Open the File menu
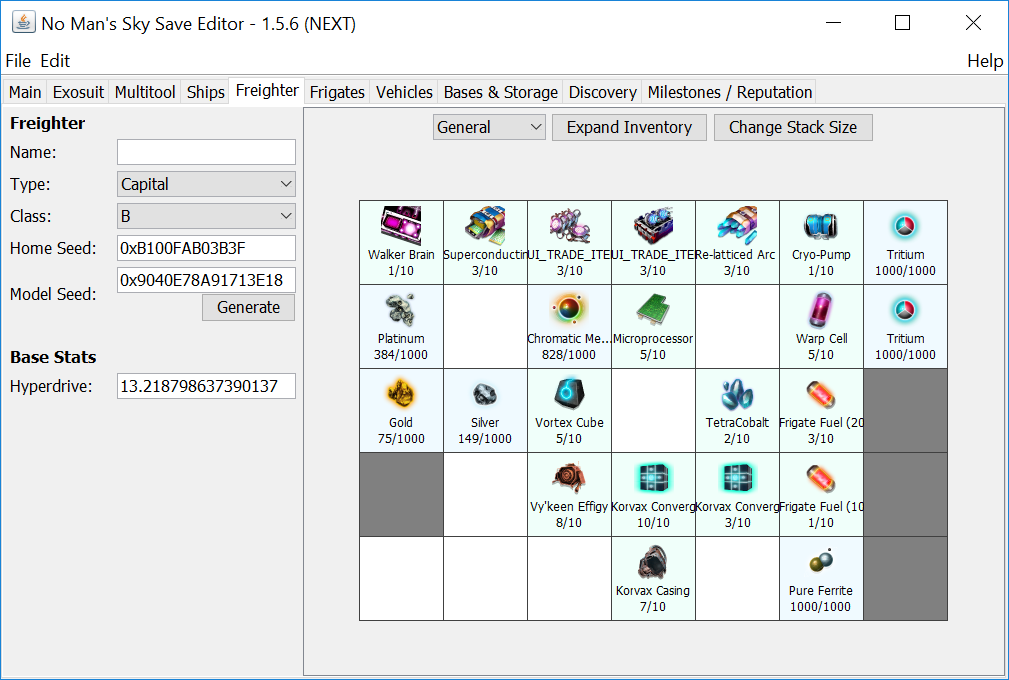This screenshot has height=680, width=1009. tap(18, 61)
